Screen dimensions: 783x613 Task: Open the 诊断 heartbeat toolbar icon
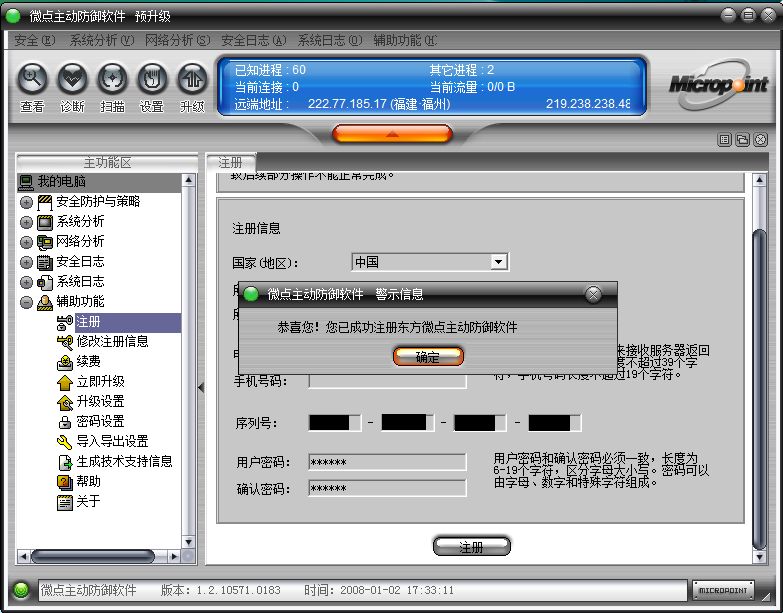pyautogui.click(x=72, y=79)
